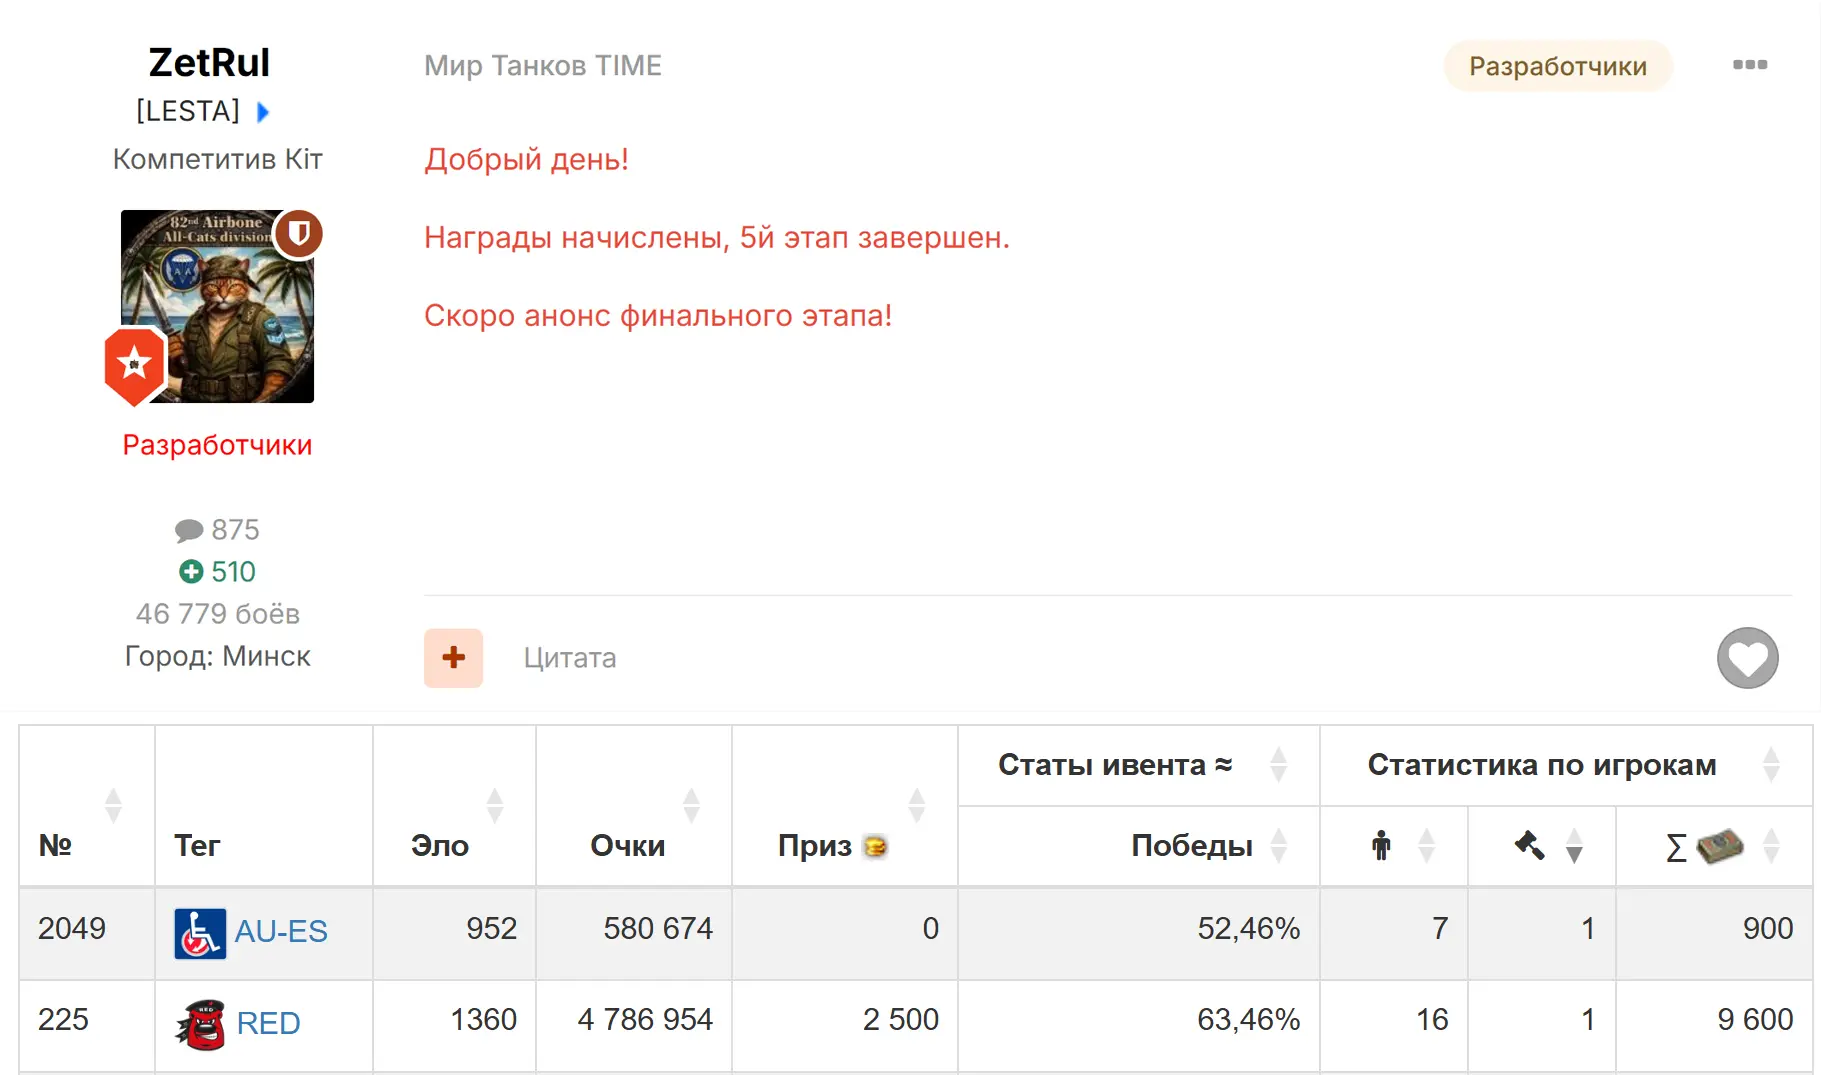Open the AU-ES clan link

click(281, 932)
